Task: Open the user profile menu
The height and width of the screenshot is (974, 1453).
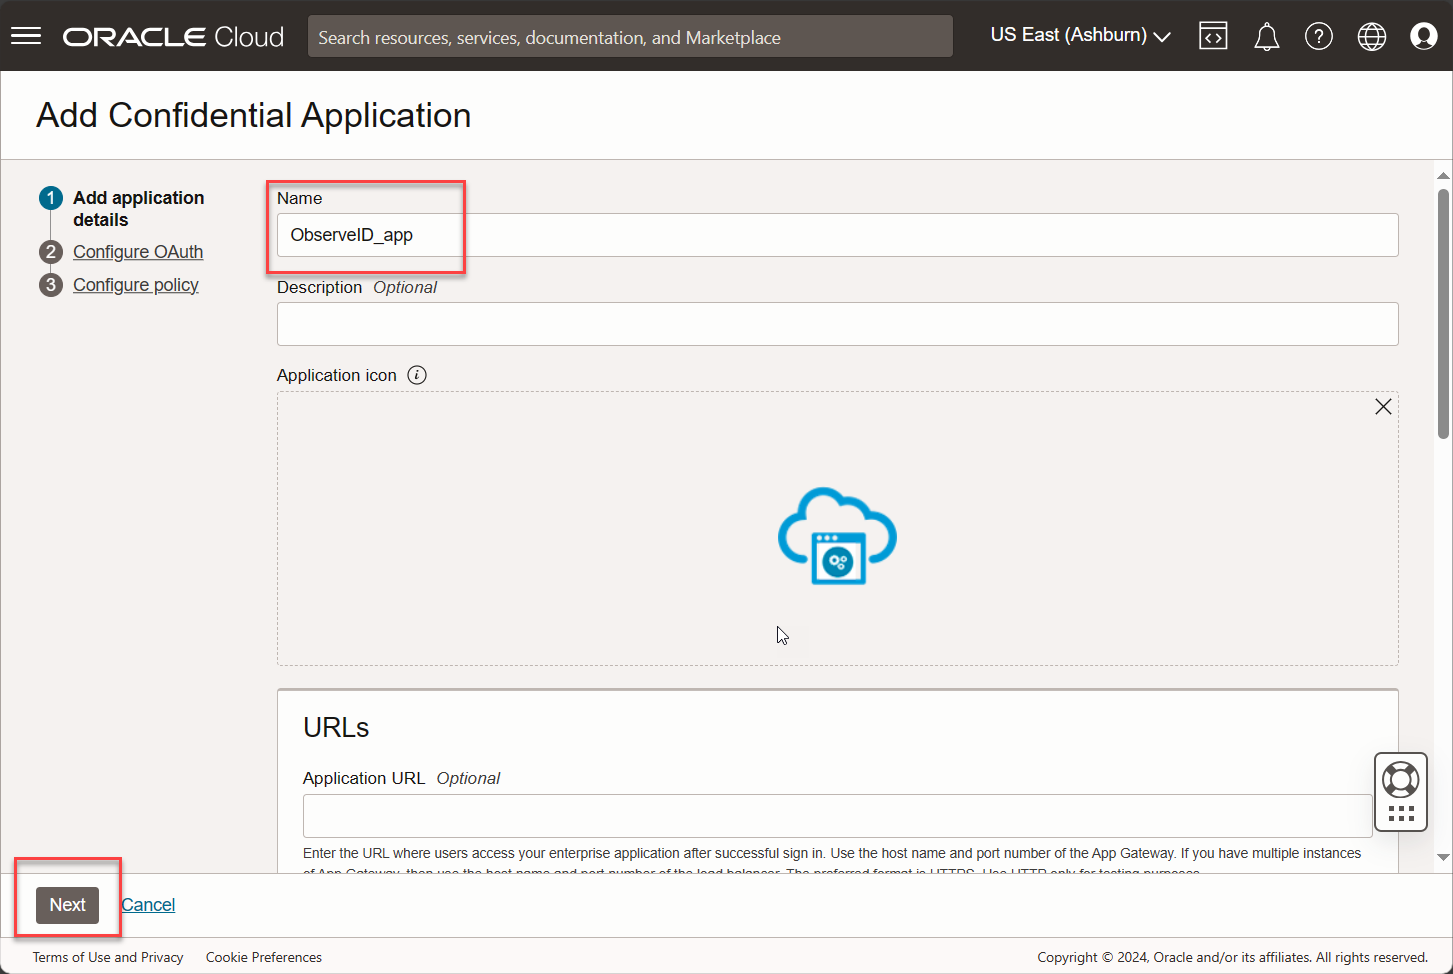Action: (1423, 37)
